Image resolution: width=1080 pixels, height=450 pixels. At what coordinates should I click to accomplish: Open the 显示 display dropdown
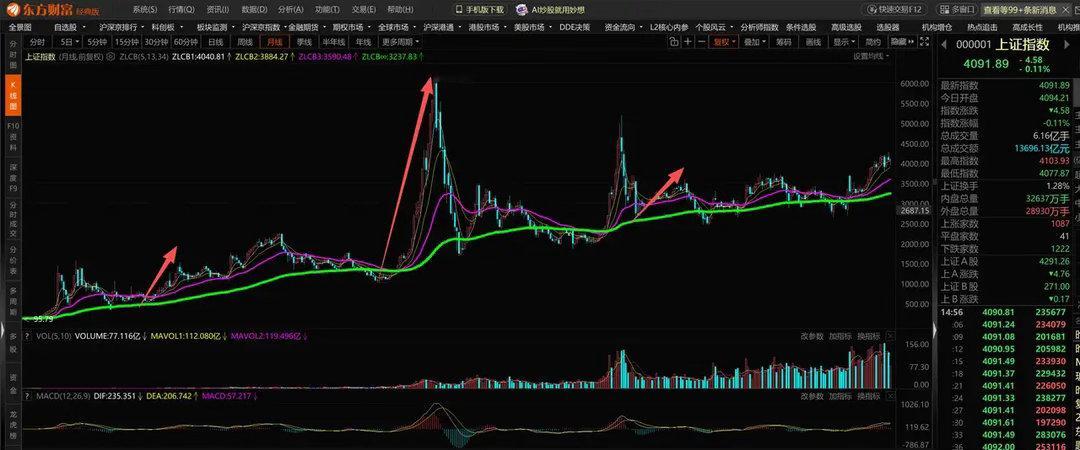click(844, 42)
